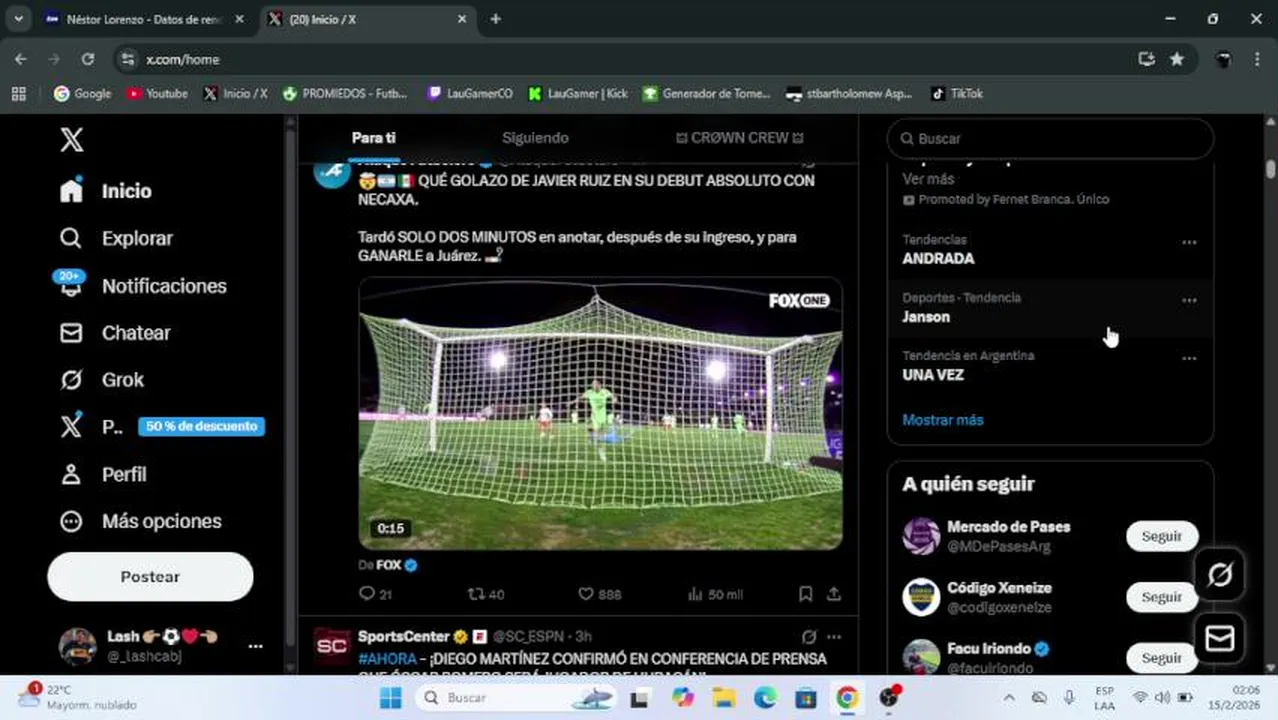Image resolution: width=1278 pixels, height=720 pixels.
Task: Follow Facu Iriondo account
Action: tap(1162, 658)
